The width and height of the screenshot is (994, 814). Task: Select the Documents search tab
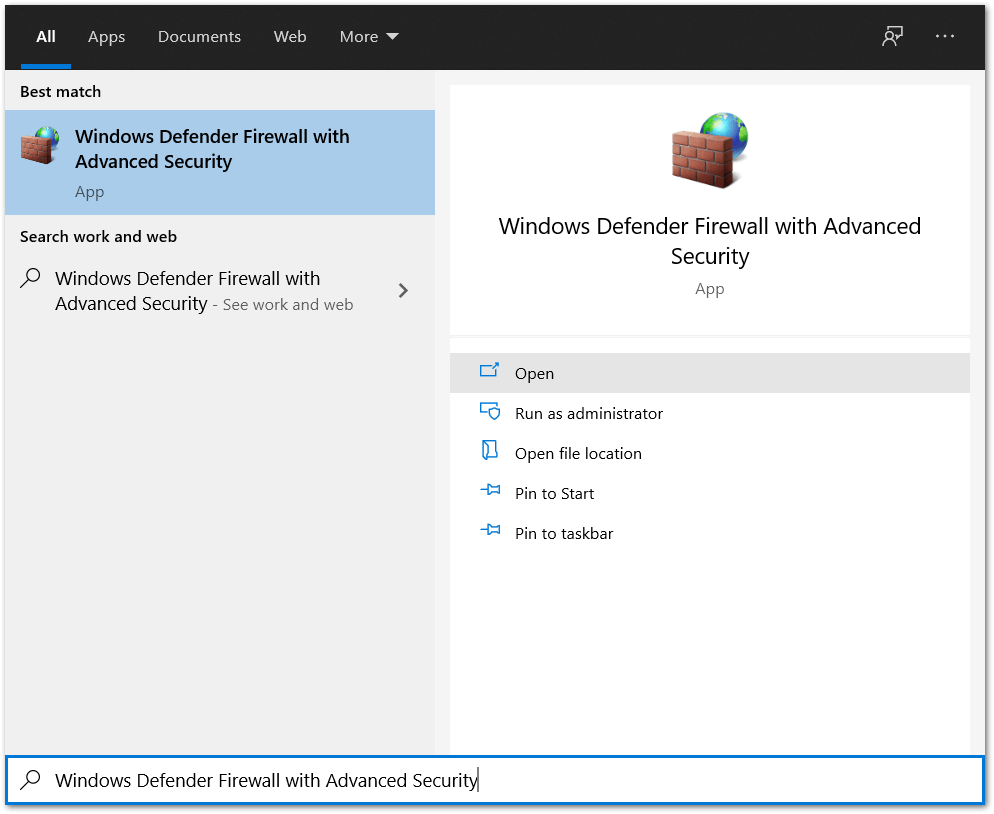pyautogui.click(x=199, y=37)
